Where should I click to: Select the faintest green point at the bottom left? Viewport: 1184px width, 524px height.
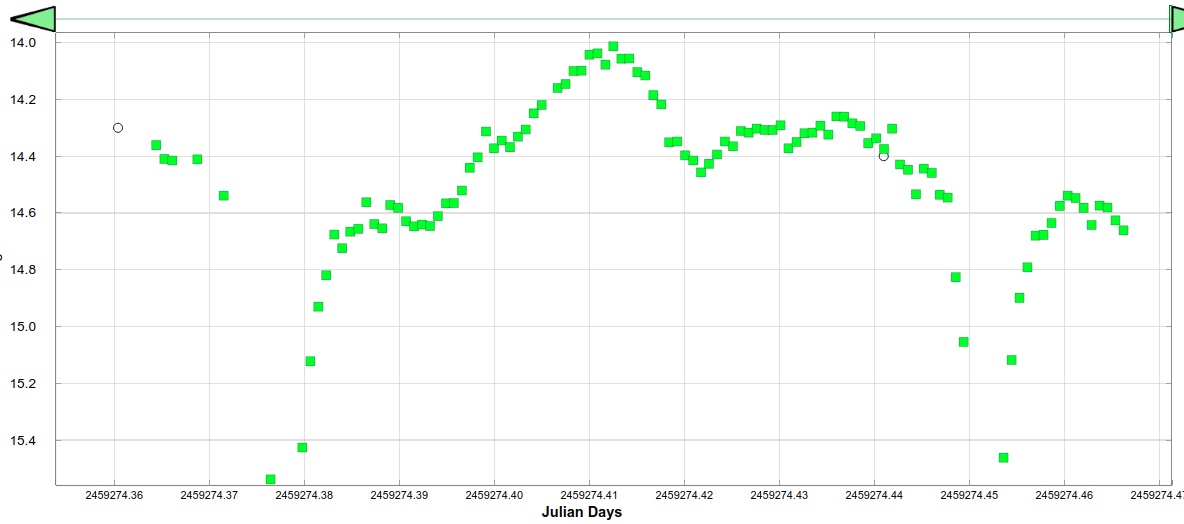click(x=271, y=480)
